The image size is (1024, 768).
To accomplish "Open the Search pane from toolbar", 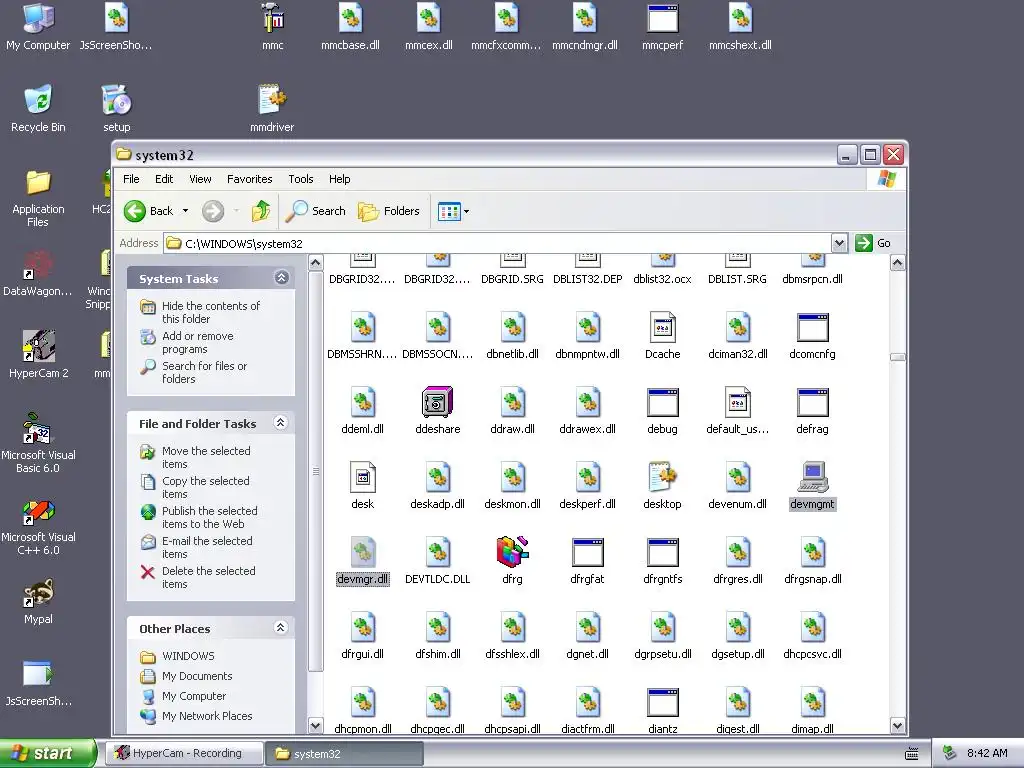I will click(x=316, y=211).
